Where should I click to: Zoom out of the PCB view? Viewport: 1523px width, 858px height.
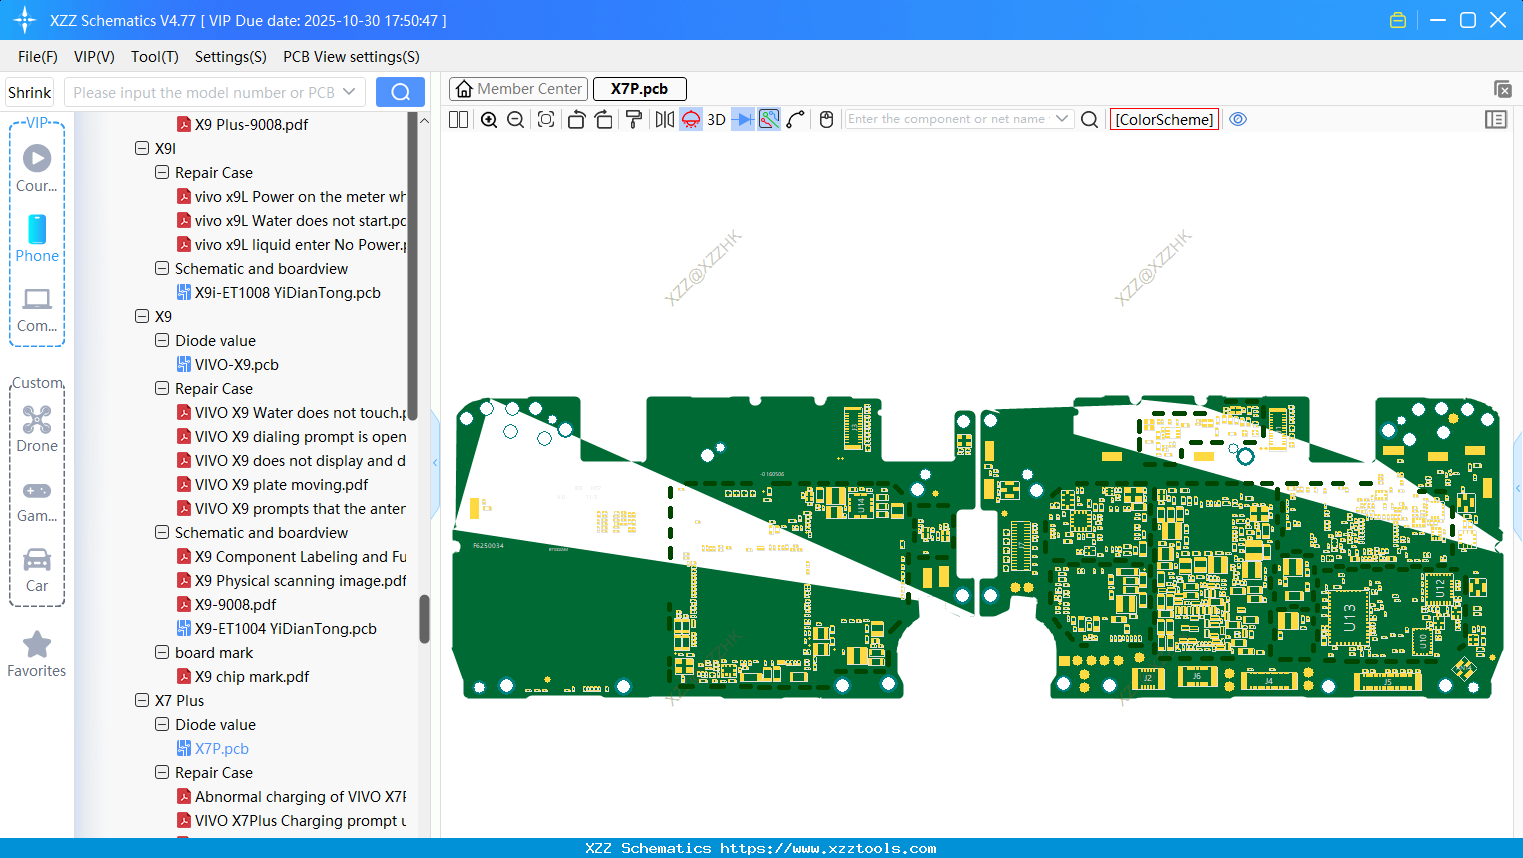click(x=516, y=120)
